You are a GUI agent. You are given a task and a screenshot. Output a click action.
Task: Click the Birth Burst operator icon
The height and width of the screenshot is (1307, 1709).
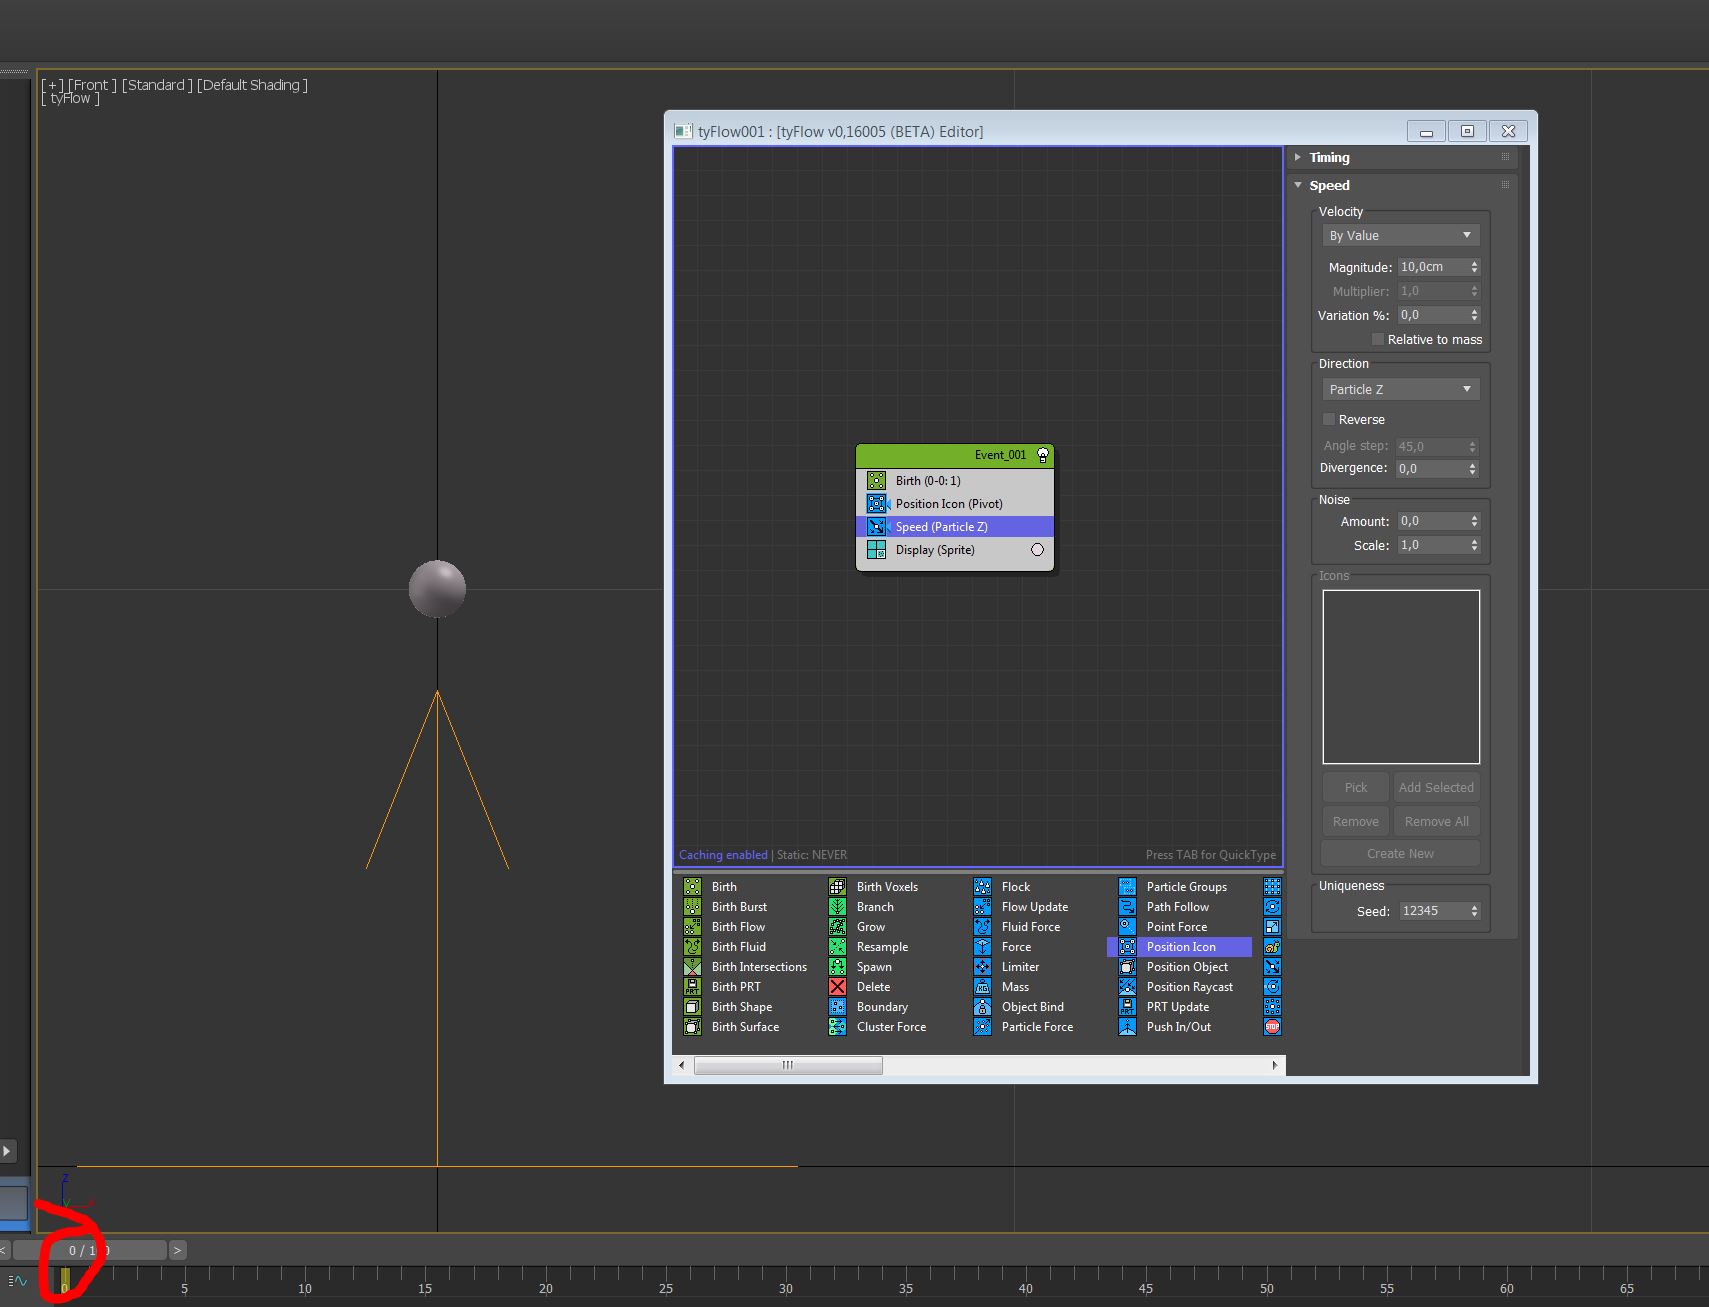[692, 907]
